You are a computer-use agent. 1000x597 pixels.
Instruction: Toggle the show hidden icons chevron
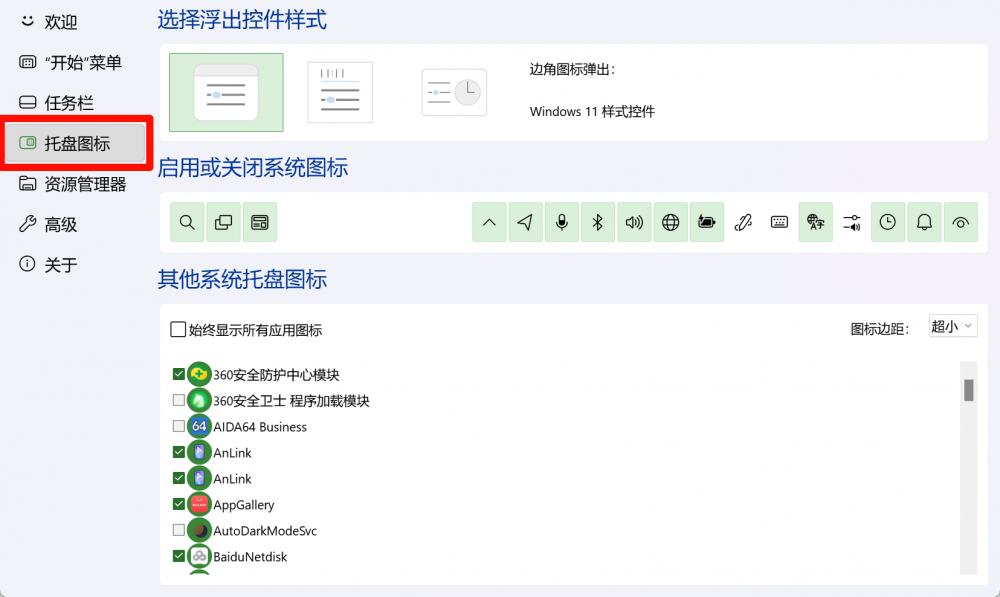(489, 223)
